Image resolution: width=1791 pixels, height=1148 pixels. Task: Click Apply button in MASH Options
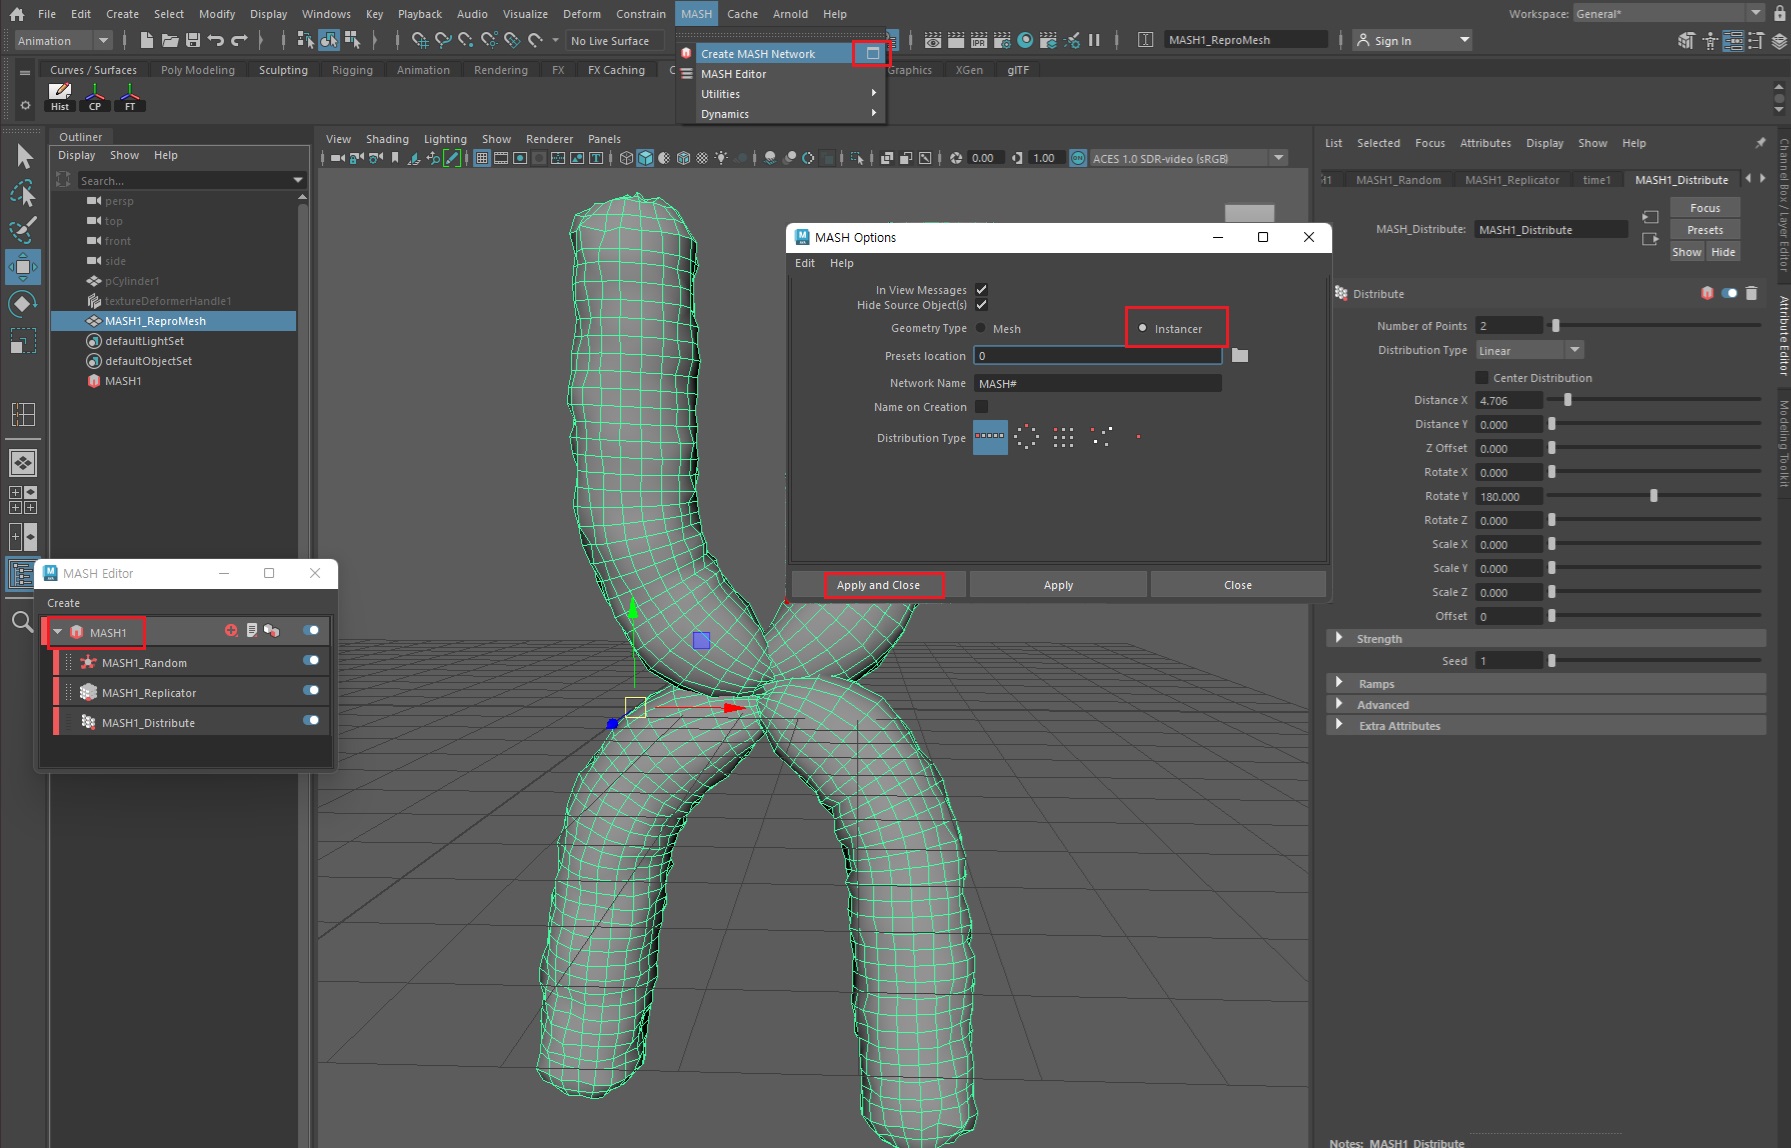[x=1058, y=585]
